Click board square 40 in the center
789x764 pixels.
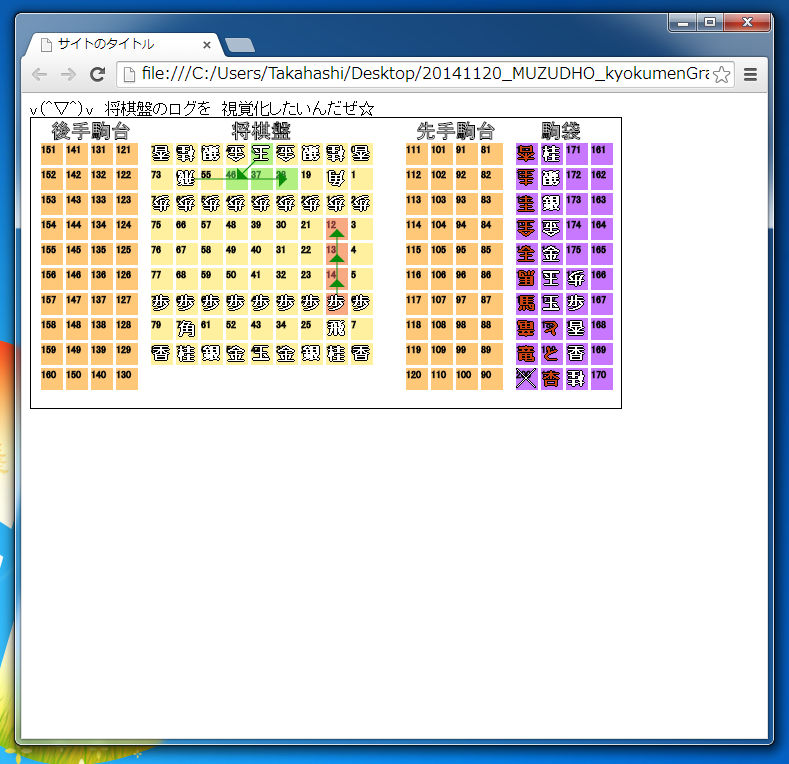(x=261, y=254)
